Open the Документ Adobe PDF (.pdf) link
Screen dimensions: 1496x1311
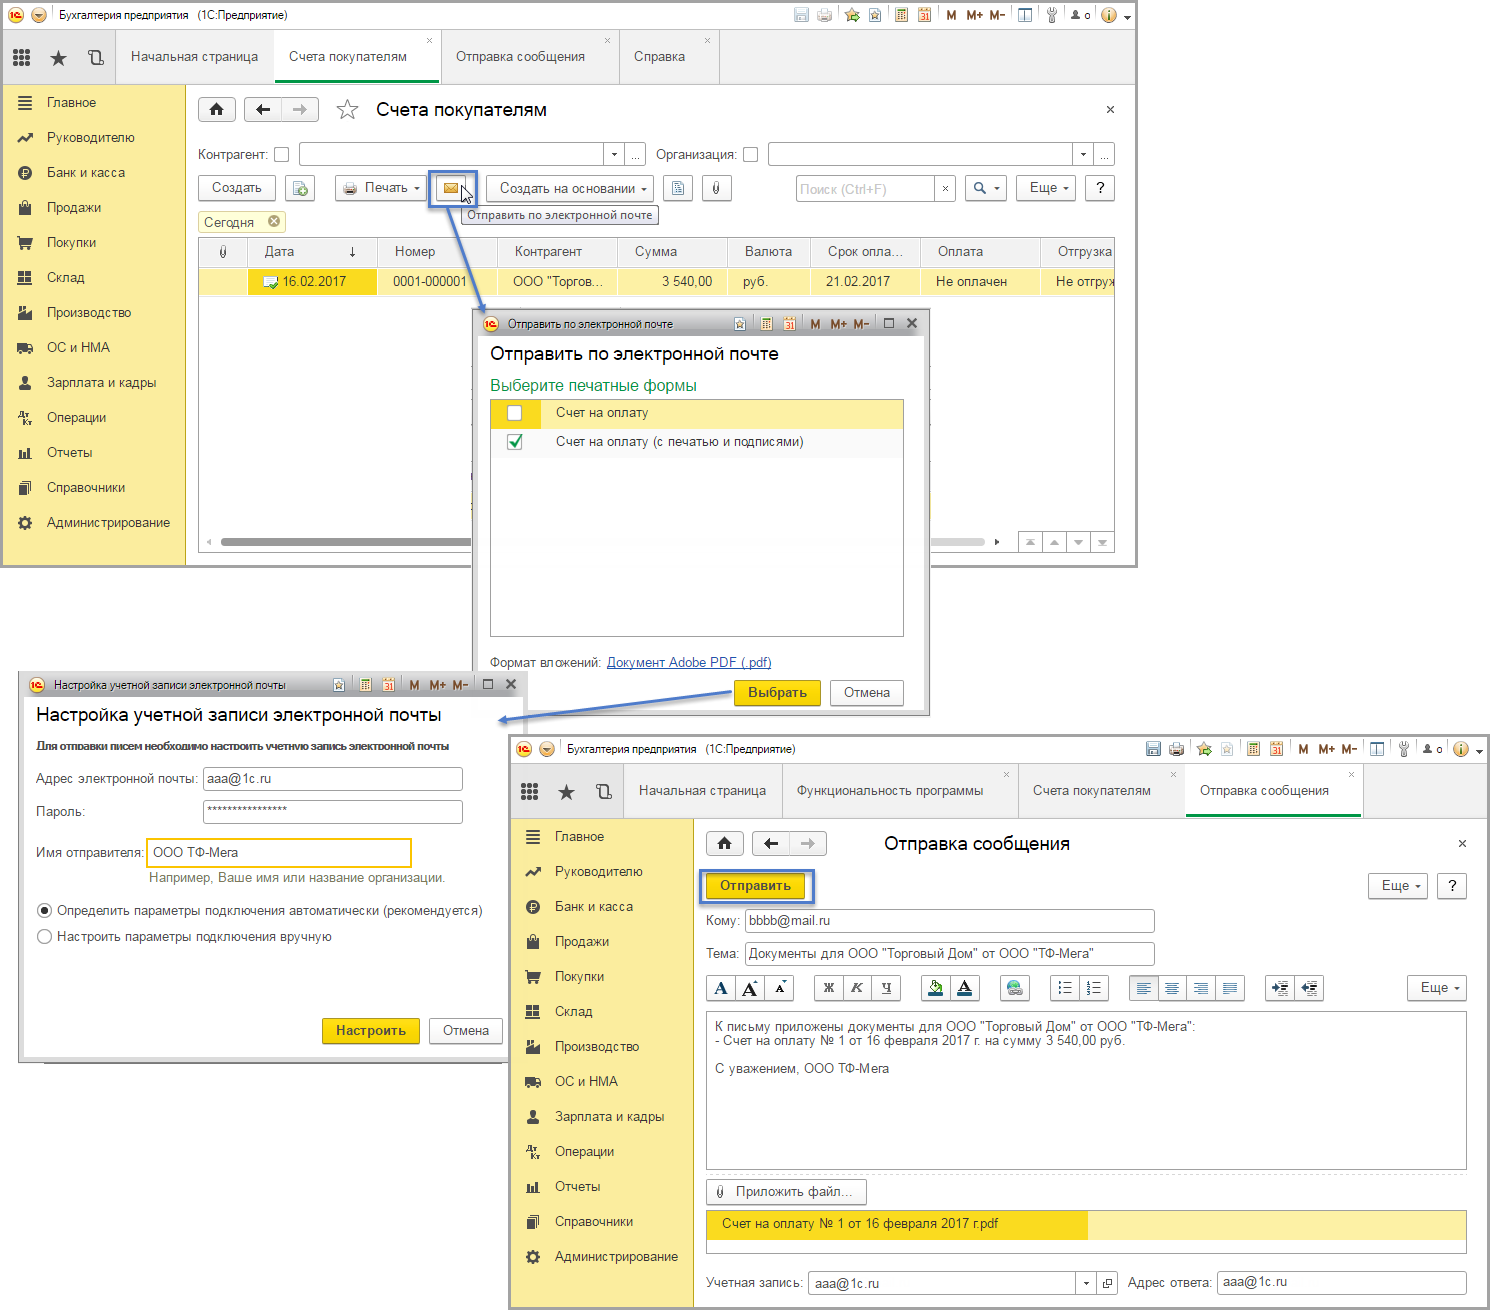click(689, 662)
